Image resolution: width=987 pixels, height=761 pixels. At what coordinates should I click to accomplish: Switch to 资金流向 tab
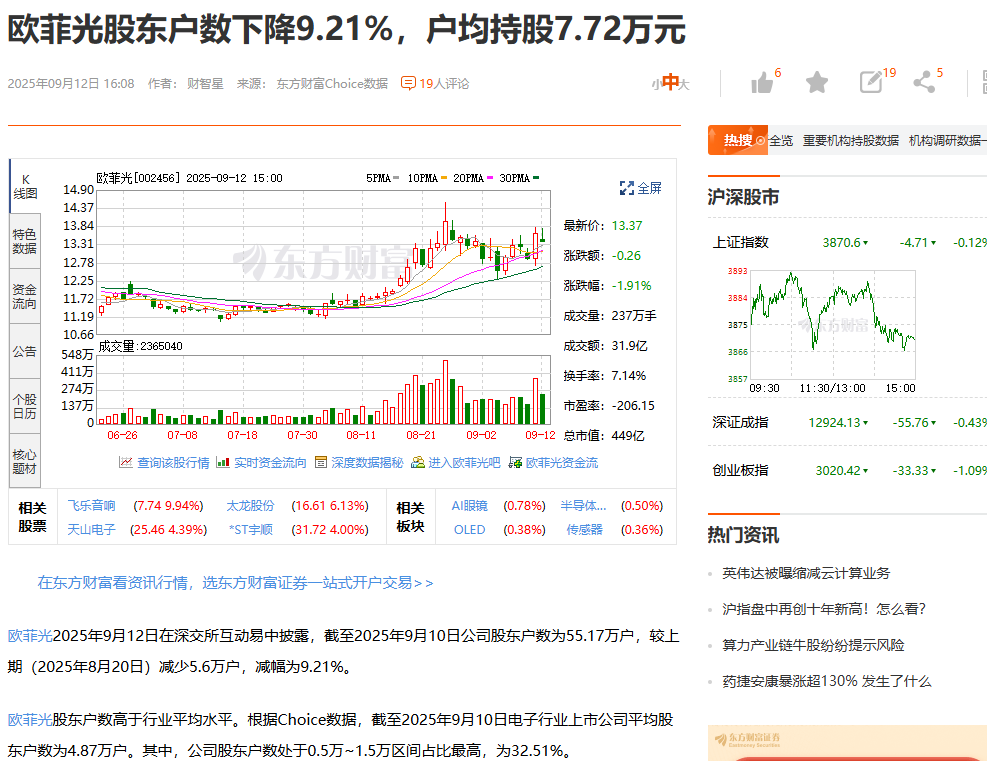[25, 296]
